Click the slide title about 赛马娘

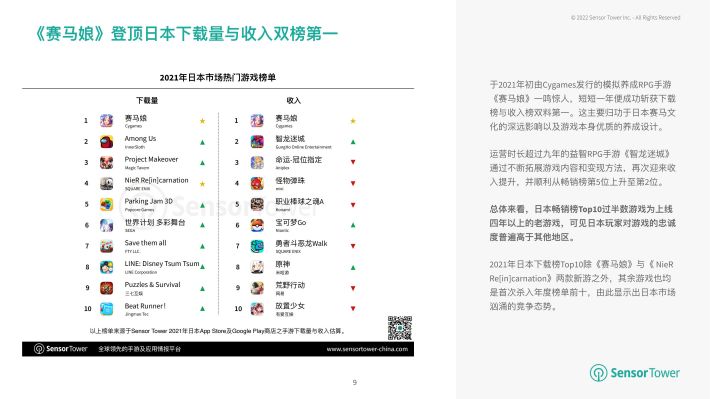[186, 34]
